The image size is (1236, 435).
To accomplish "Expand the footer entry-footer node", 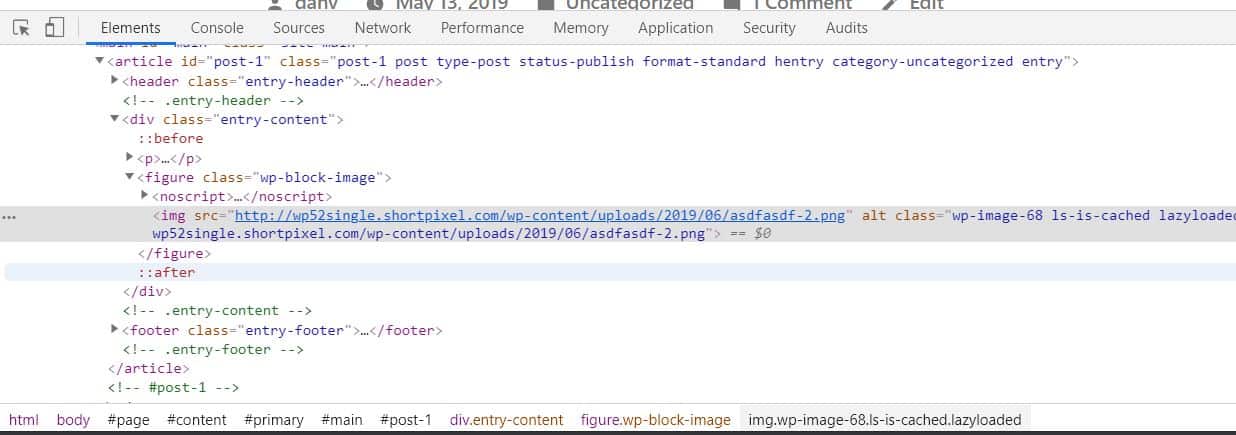I will 115,330.
